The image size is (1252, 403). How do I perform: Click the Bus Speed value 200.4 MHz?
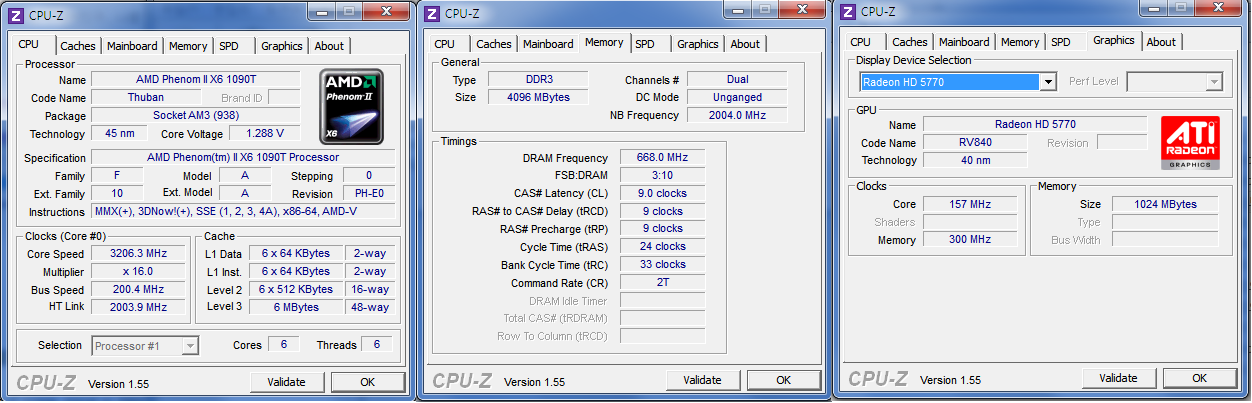[138, 289]
